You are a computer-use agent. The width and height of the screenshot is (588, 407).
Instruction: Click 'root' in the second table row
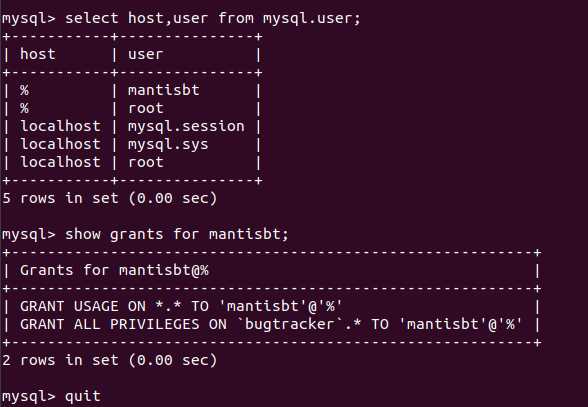click(x=146, y=108)
